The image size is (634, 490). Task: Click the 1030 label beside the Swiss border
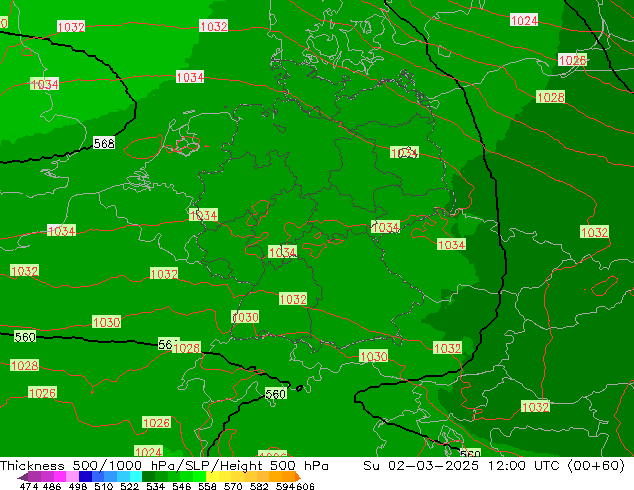245,317
